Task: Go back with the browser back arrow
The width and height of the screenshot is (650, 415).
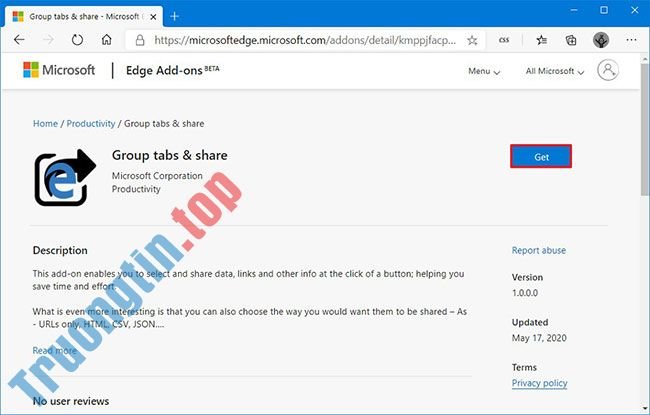Action: [19, 40]
